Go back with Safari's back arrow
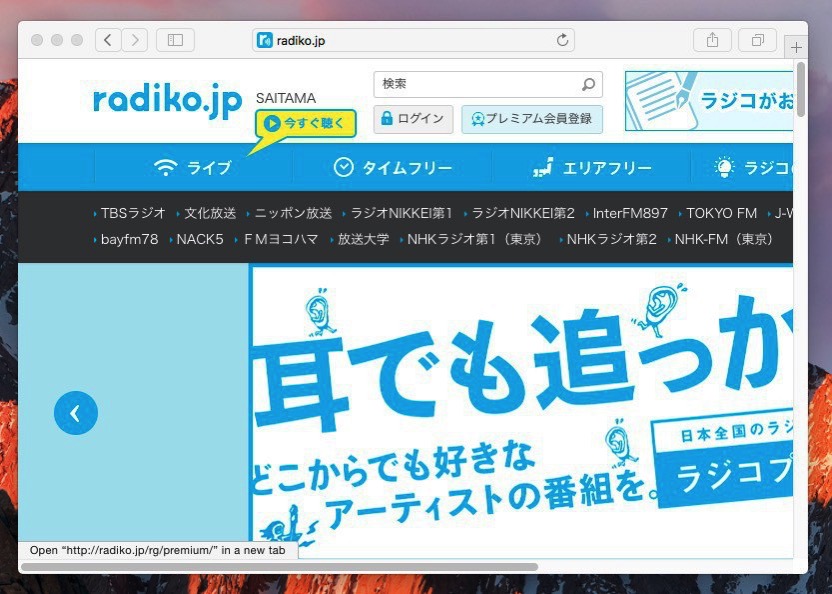Screen dimensions: 832x594 108,40
